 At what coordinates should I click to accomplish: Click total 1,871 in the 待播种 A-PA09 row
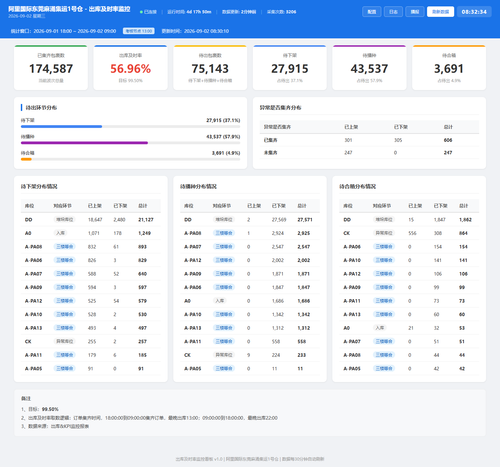[x=304, y=274]
